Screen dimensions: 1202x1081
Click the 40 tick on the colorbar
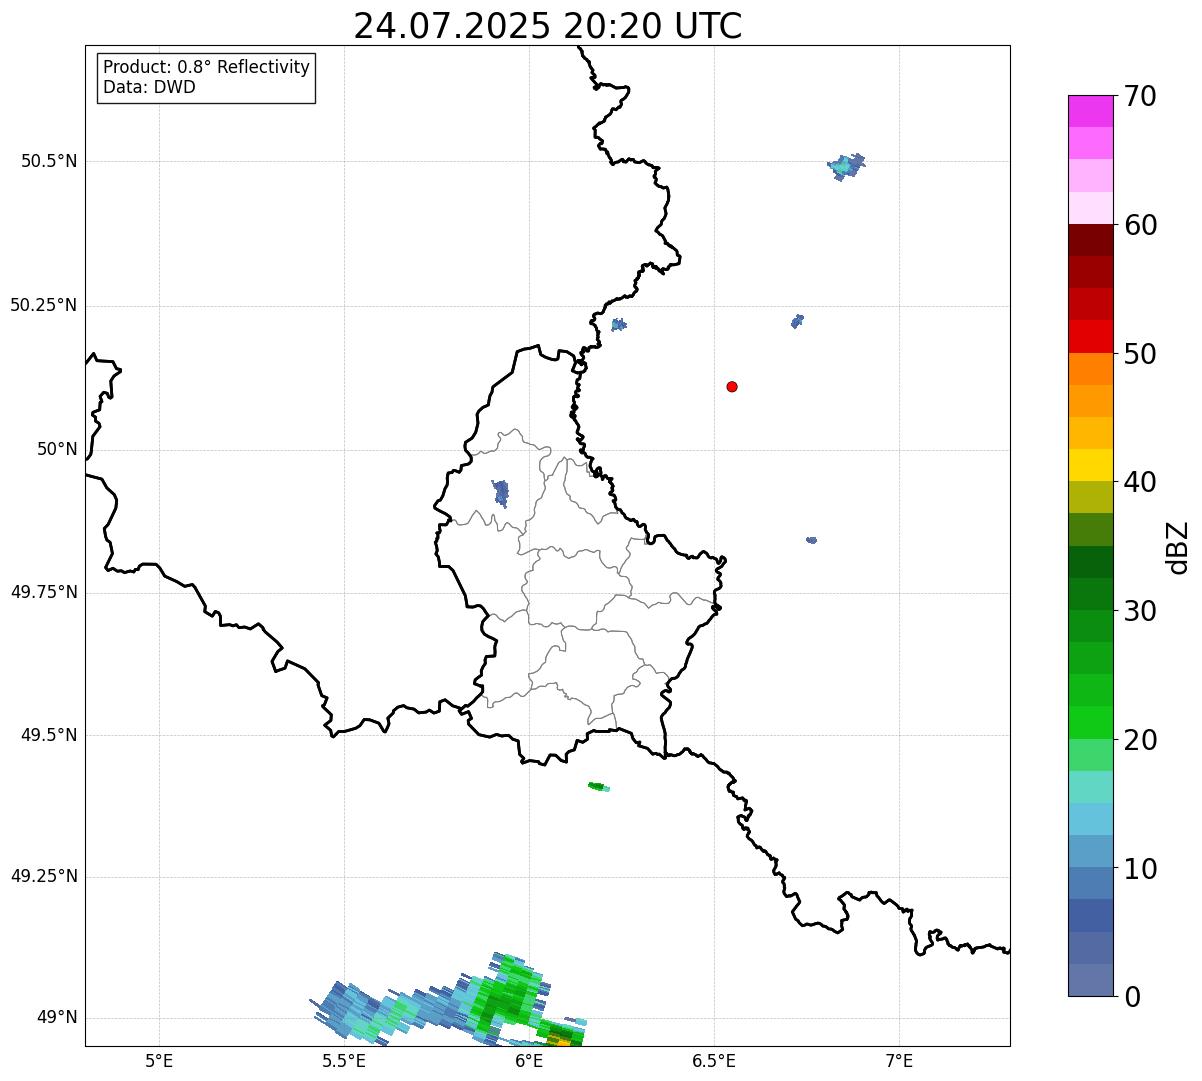coord(1140,482)
